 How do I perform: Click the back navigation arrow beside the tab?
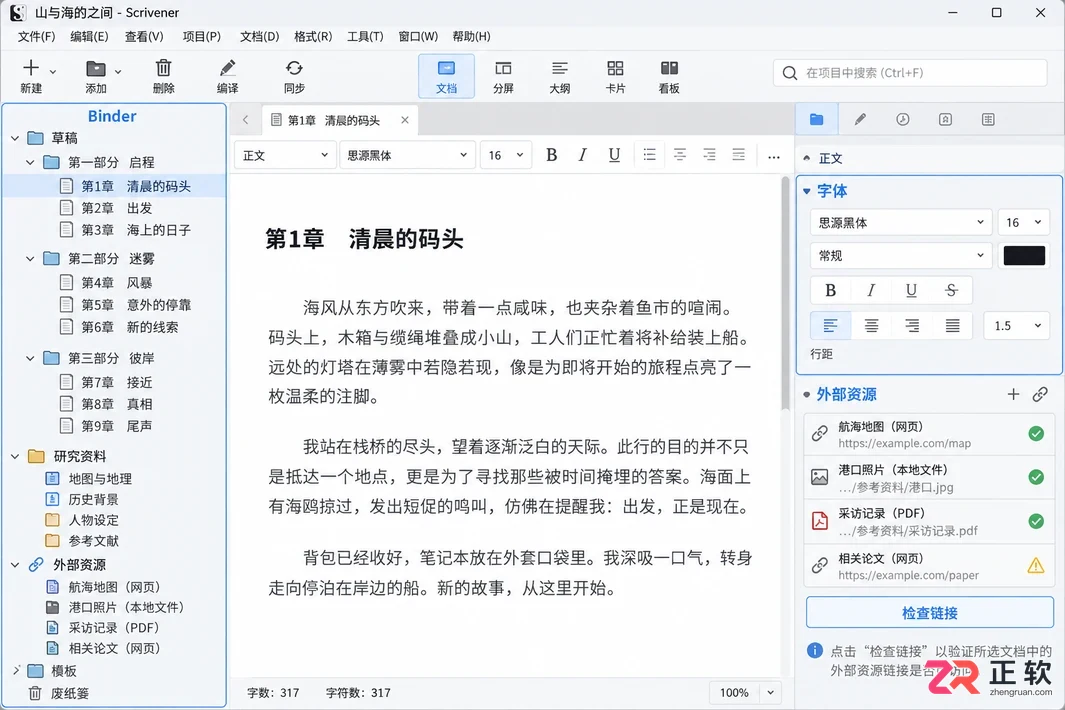click(245, 120)
